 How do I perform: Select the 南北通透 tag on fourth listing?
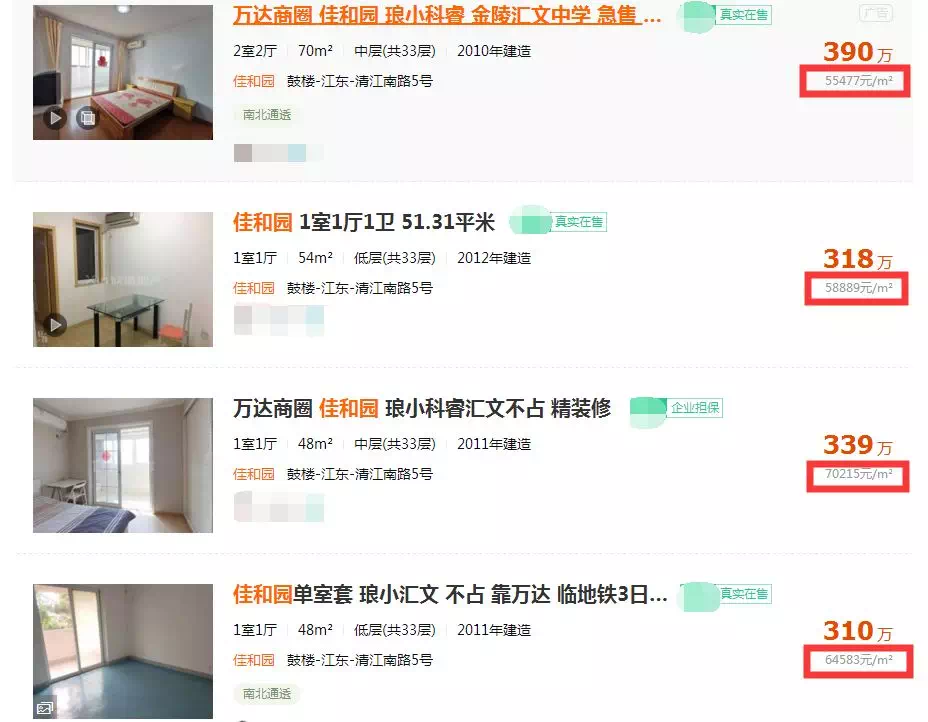click(x=267, y=694)
